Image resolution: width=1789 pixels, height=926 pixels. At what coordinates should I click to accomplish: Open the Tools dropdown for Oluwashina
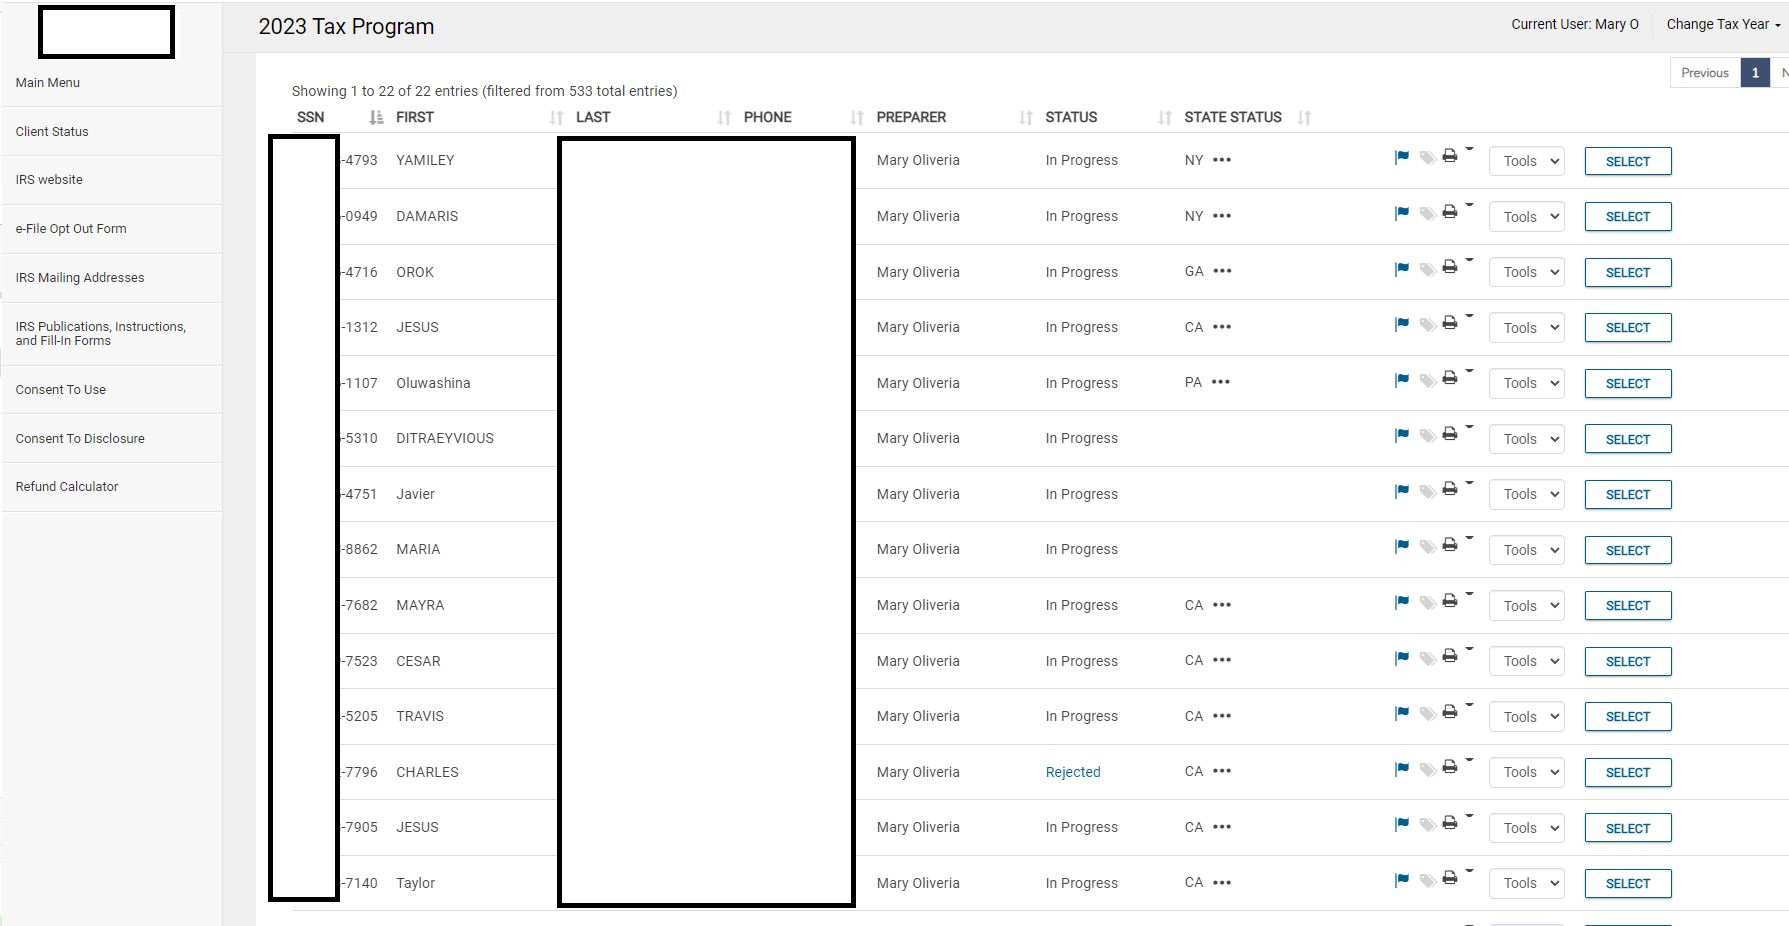tap(1527, 383)
